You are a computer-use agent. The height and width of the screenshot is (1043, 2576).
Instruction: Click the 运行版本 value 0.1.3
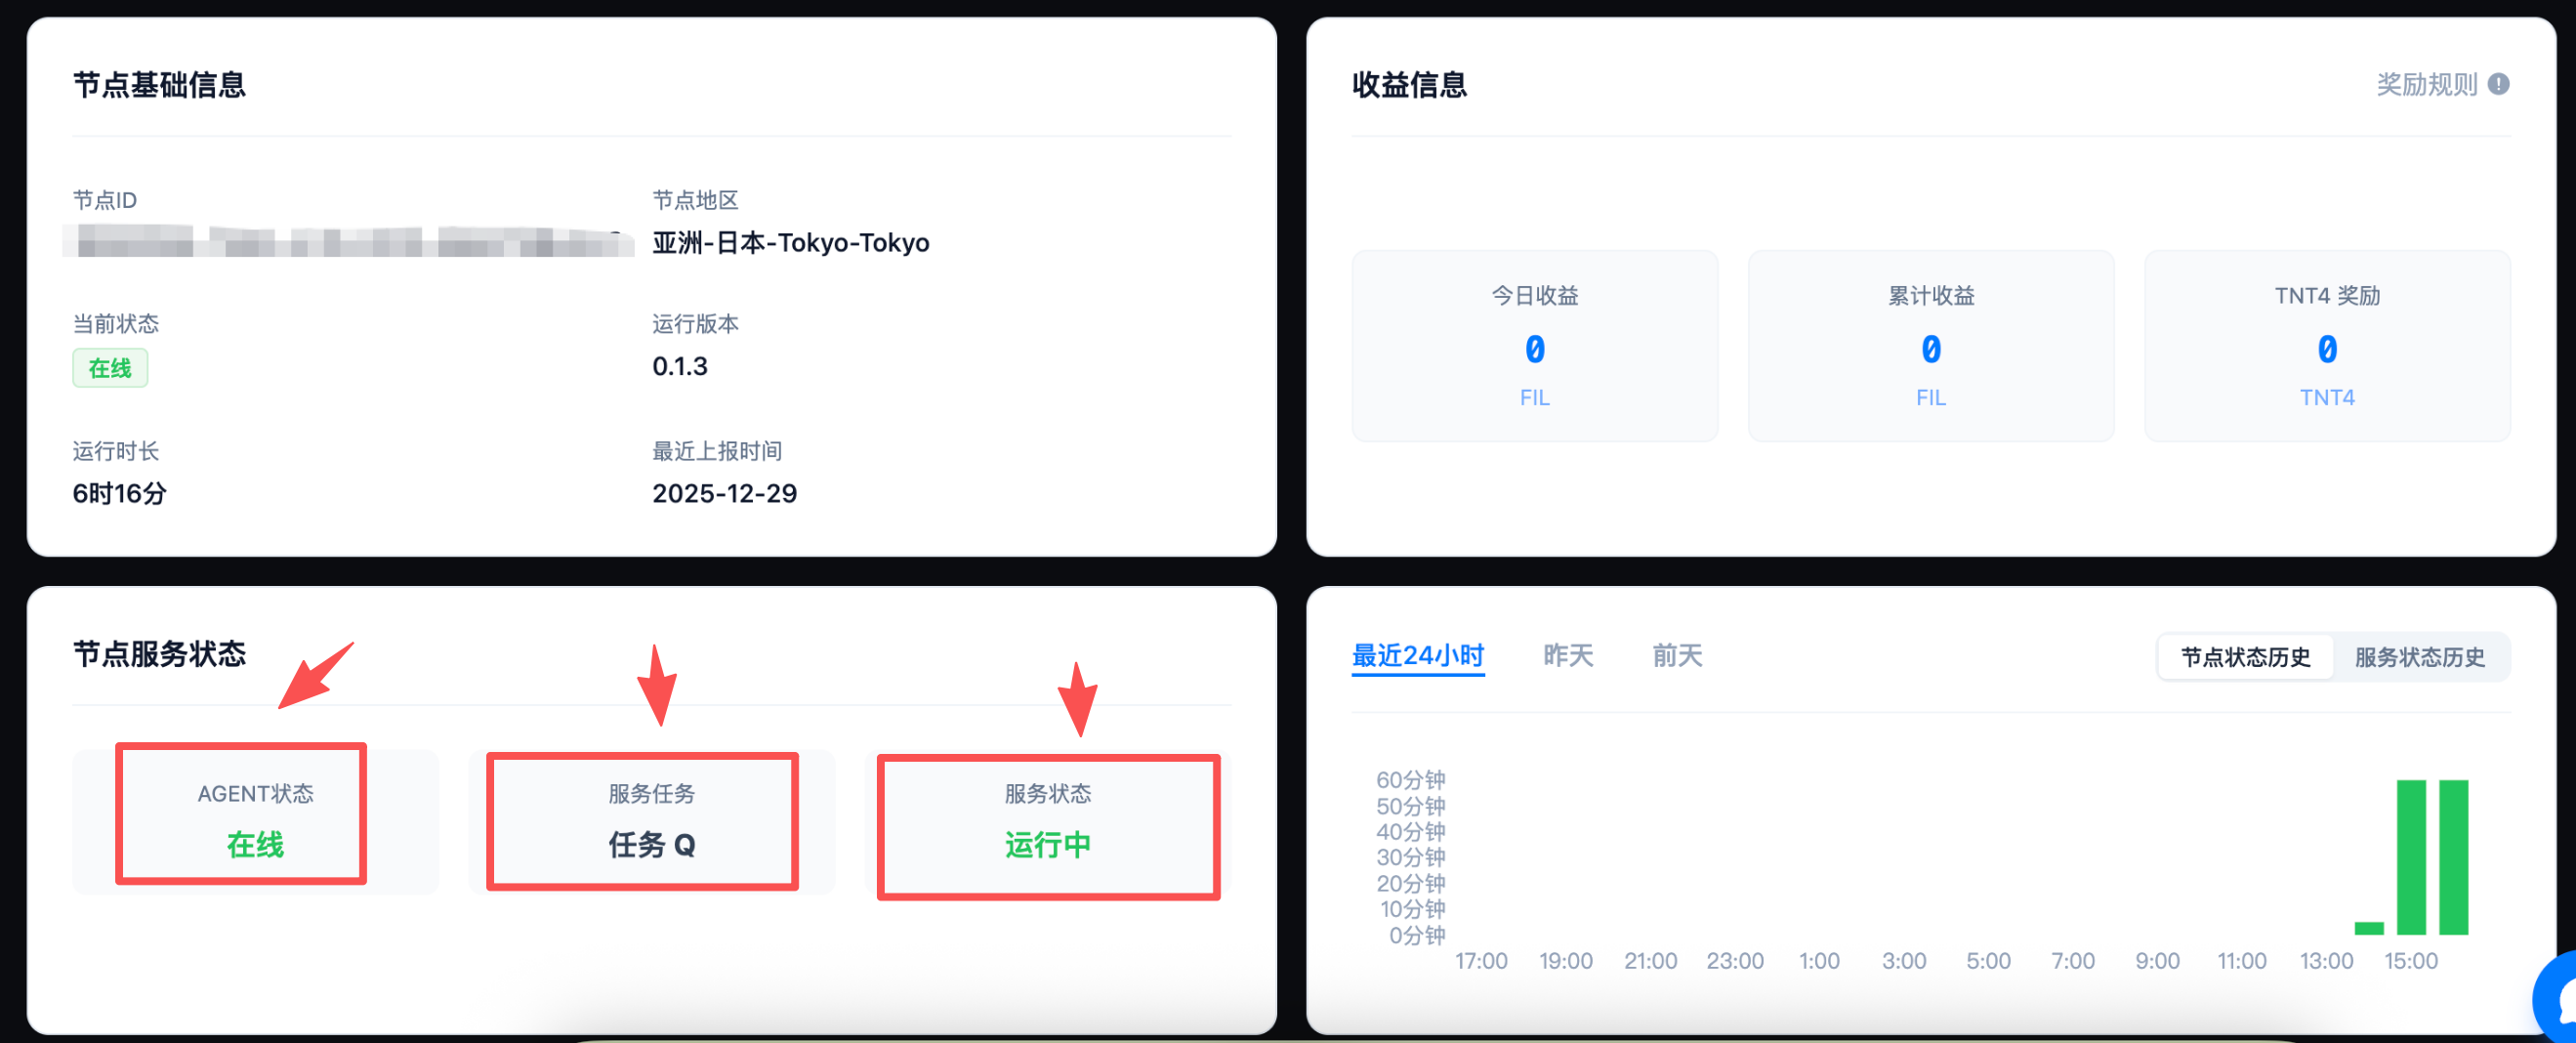point(680,367)
